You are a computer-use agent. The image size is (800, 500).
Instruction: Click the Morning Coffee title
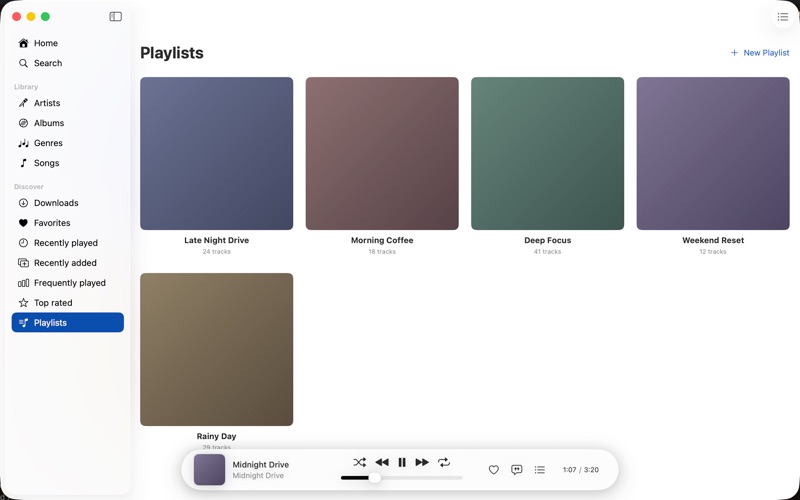382,240
